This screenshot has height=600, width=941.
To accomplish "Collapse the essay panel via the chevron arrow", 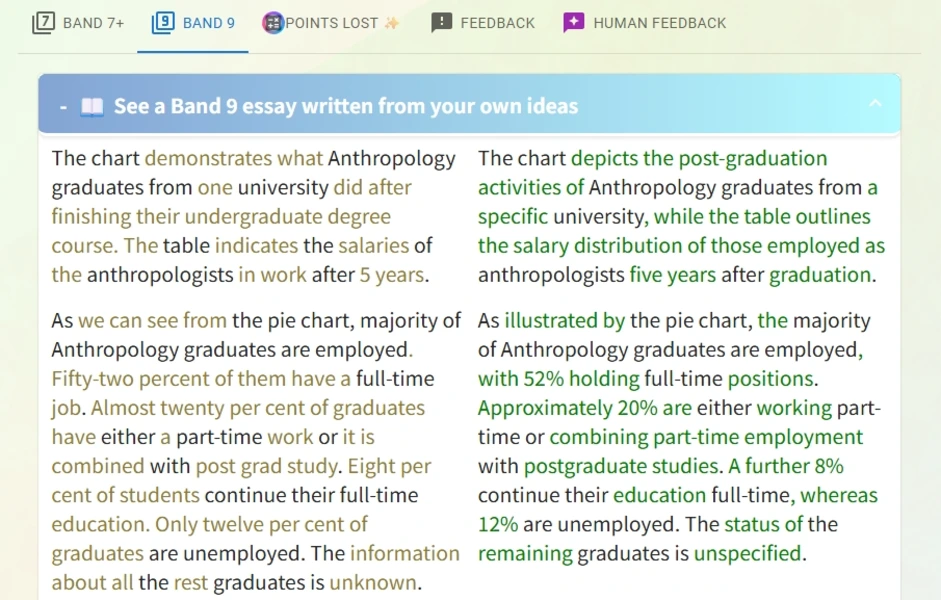I will (876, 103).
